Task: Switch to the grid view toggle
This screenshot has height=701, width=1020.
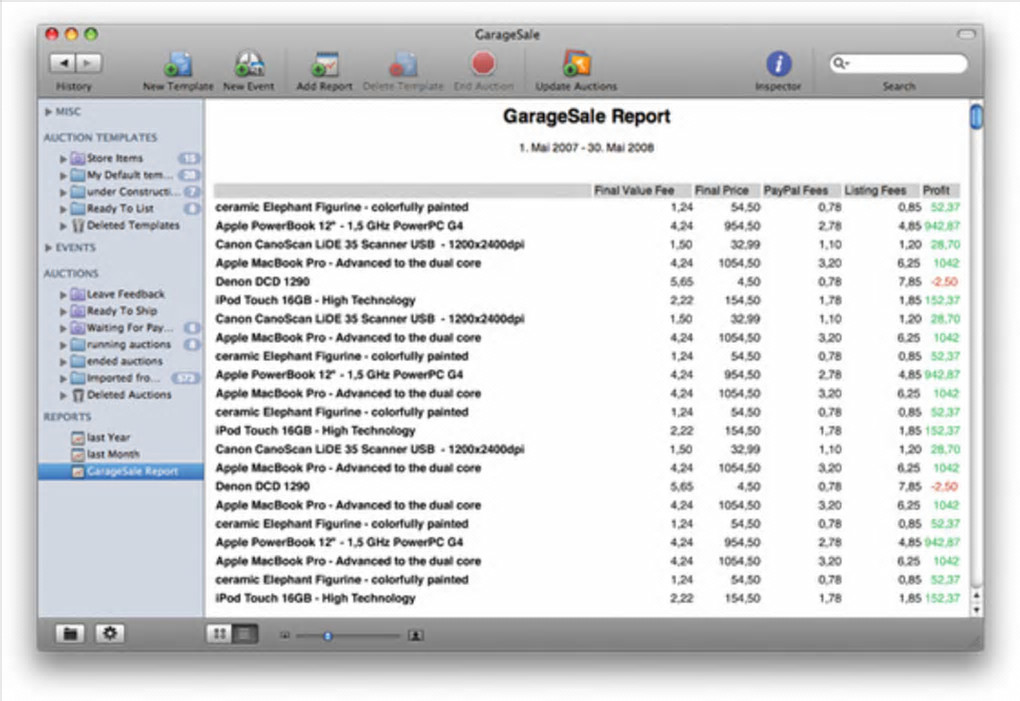Action: (218, 634)
